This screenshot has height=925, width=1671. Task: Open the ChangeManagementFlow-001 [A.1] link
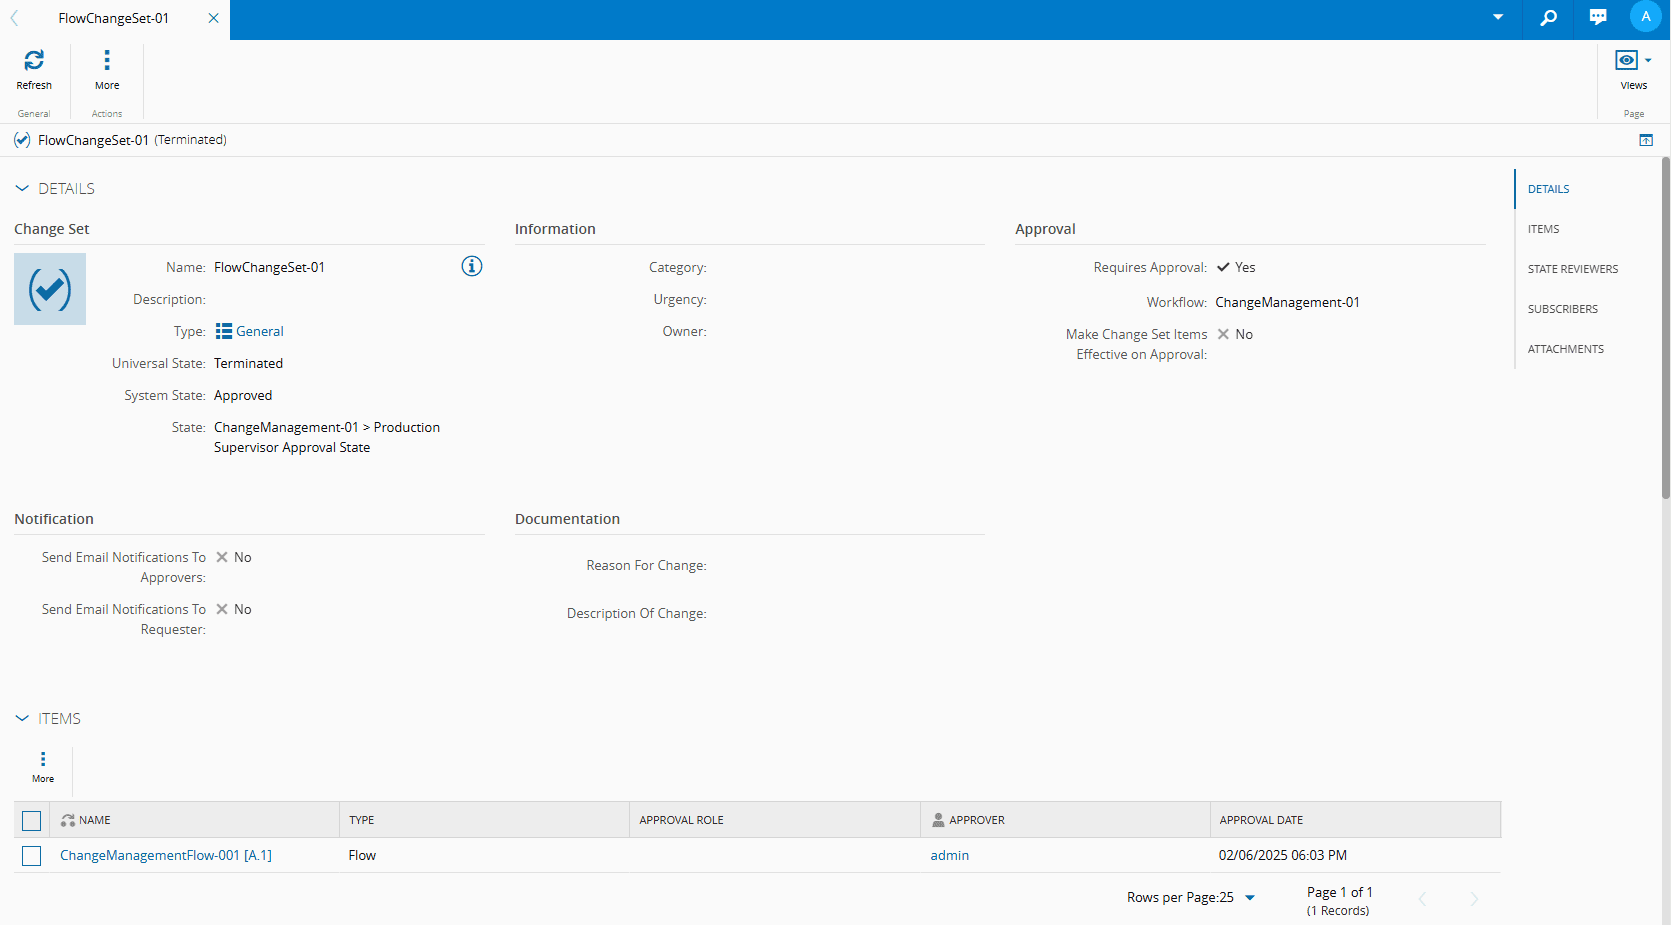[166, 855]
